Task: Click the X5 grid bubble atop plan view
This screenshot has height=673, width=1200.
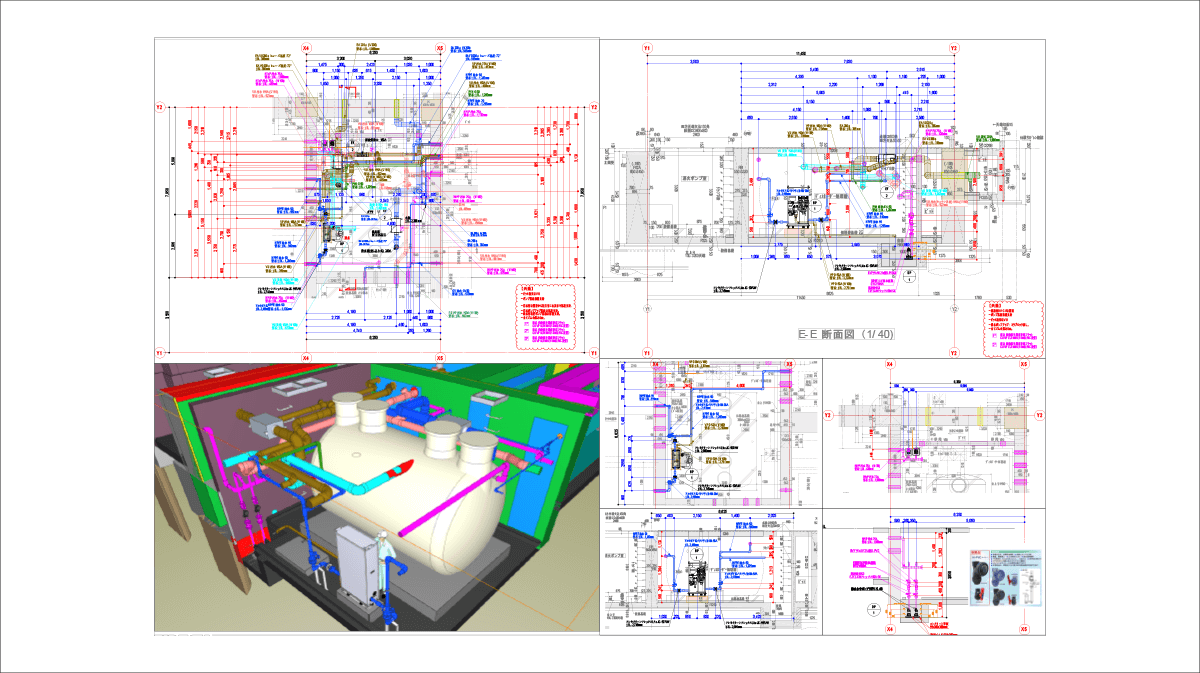Action: (x=440, y=48)
